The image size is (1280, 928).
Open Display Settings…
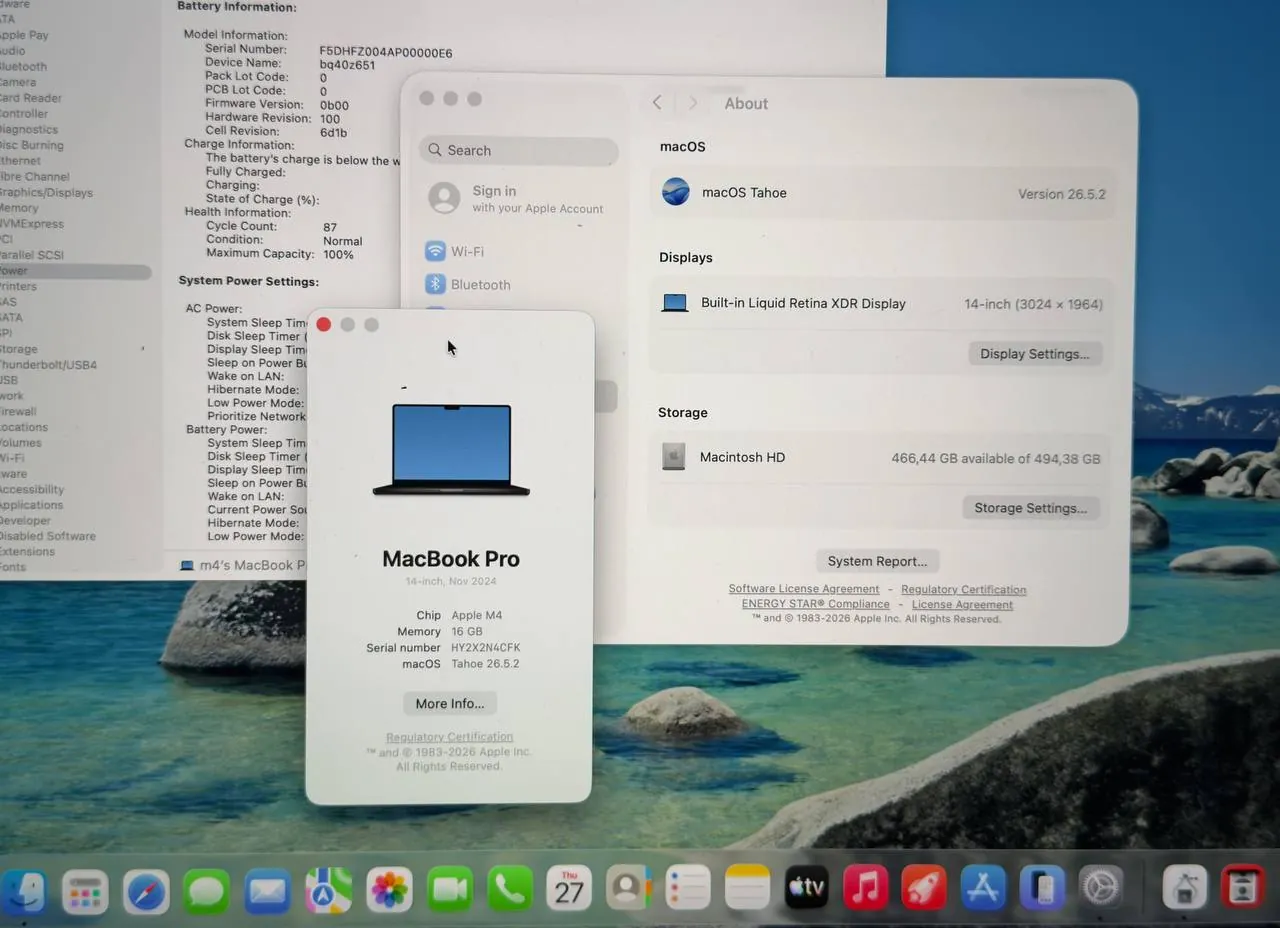point(1035,354)
